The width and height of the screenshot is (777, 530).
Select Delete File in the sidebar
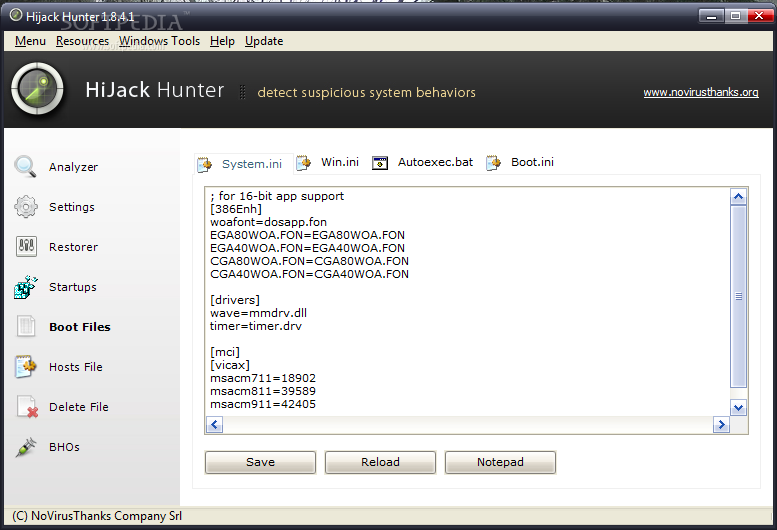(x=79, y=407)
